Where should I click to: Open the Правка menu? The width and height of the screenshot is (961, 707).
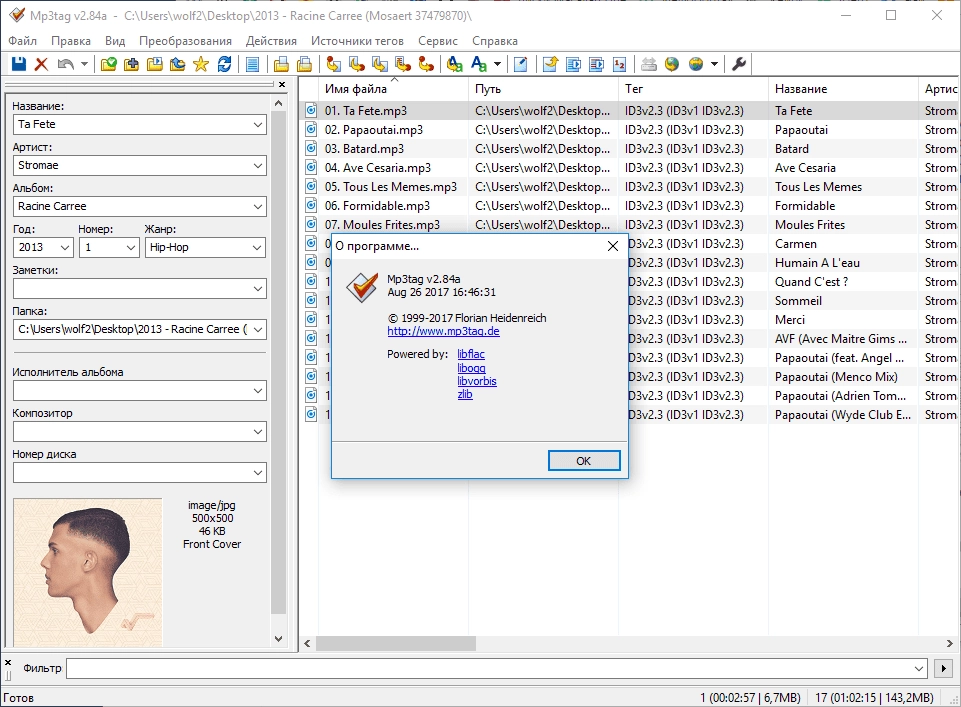coord(71,41)
